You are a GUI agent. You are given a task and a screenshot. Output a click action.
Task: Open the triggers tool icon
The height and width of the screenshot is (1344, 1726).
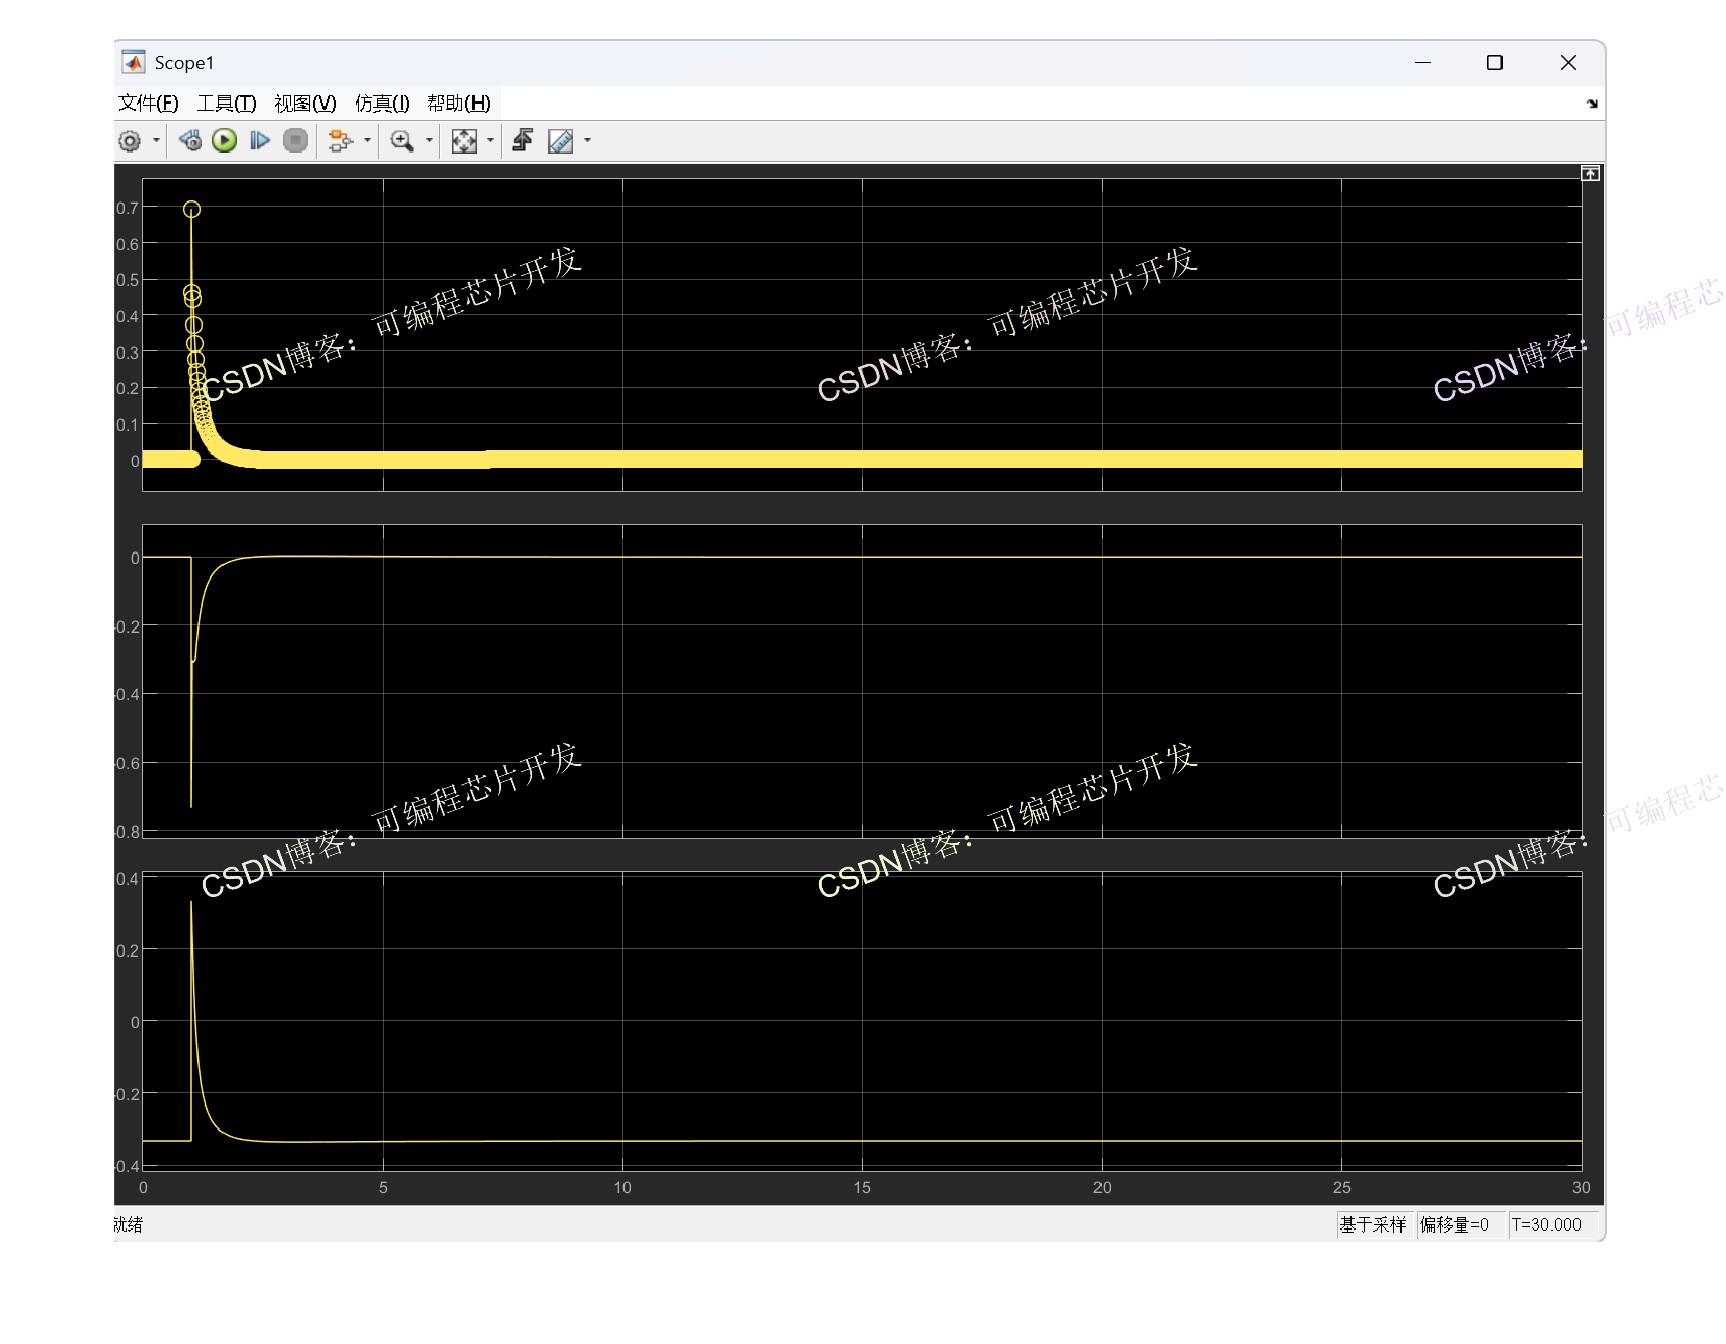point(522,141)
